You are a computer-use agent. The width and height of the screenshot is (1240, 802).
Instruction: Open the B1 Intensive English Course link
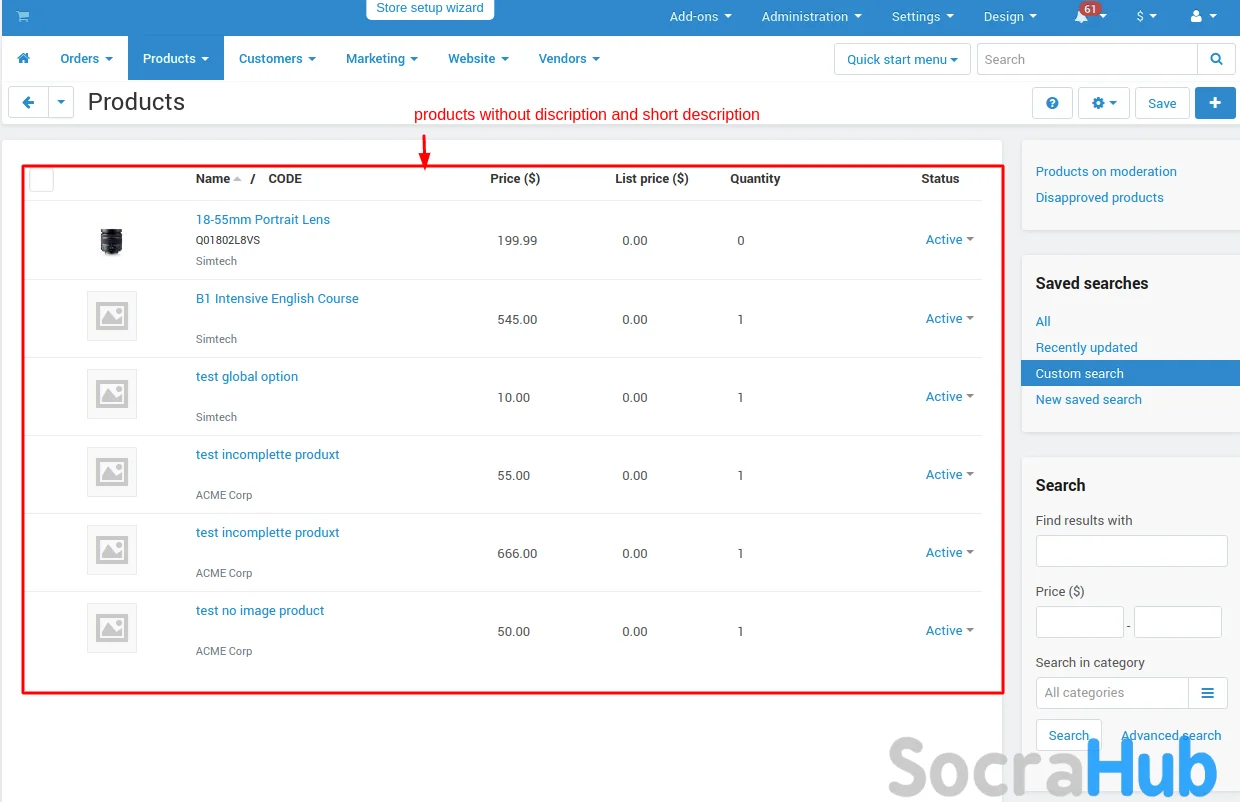pyautogui.click(x=277, y=299)
